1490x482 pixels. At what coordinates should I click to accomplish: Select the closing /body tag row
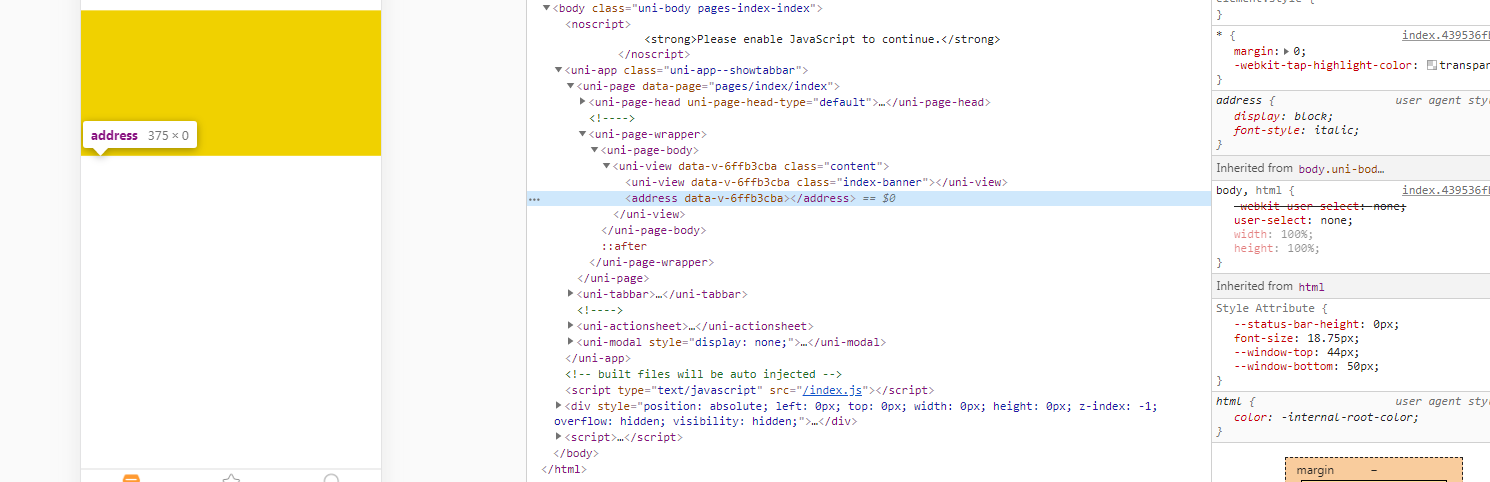(x=578, y=454)
